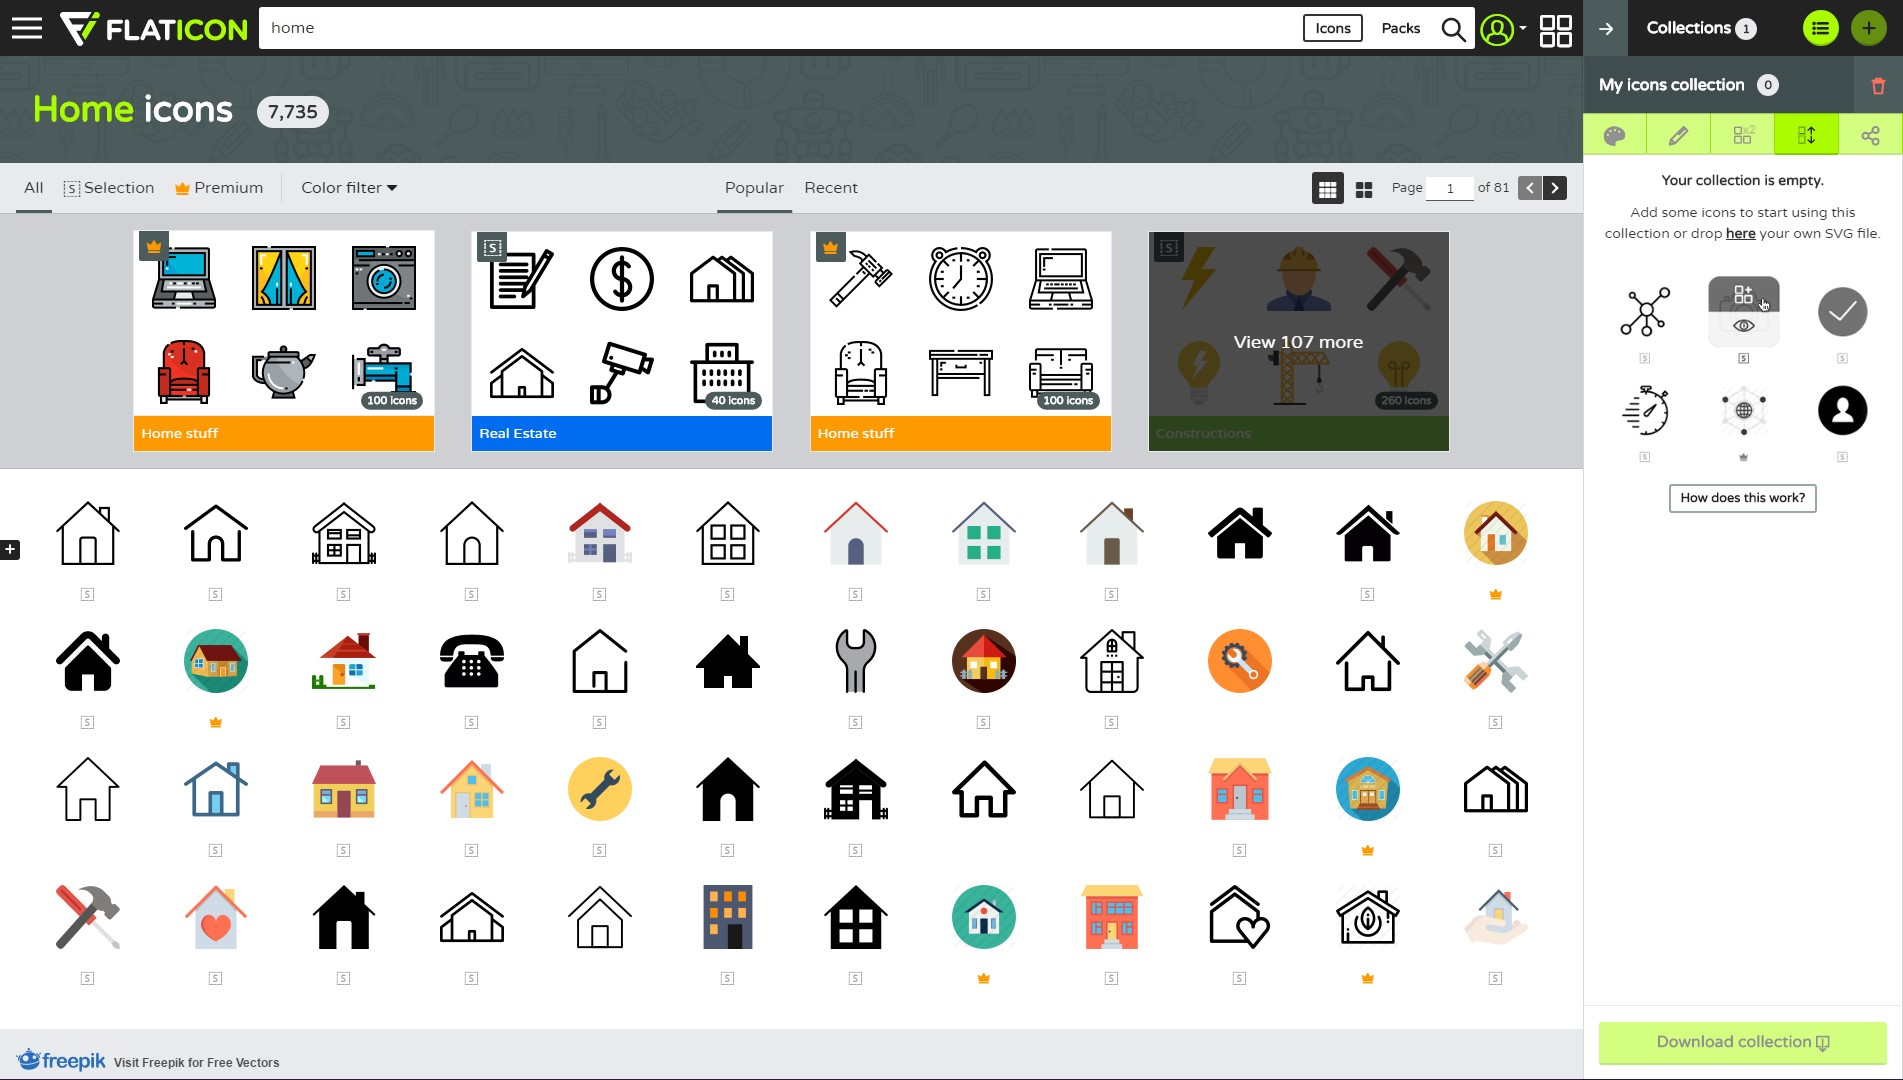This screenshot has height=1080, width=1903.
Task: Open the color palette editor for the collection
Action: [1614, 133]
